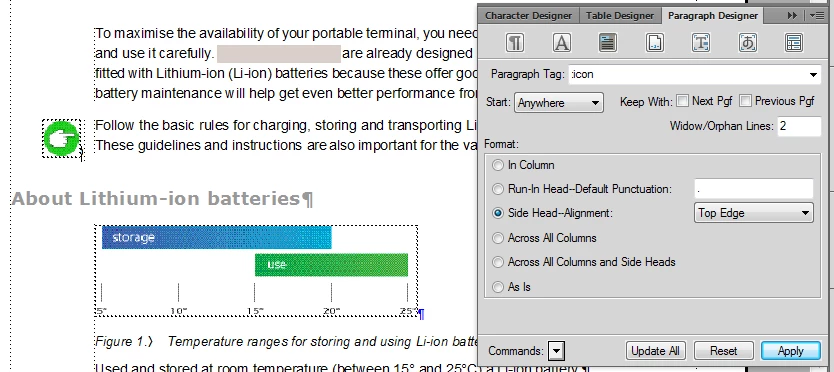
Task: Open the panel options menu icon
Action: pos(816,15)
